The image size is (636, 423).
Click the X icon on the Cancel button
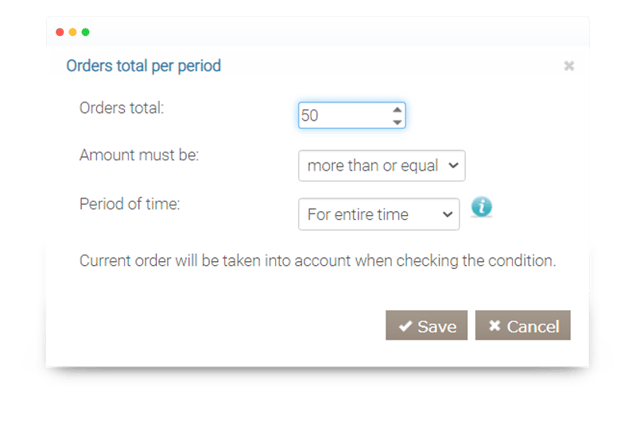494,326
